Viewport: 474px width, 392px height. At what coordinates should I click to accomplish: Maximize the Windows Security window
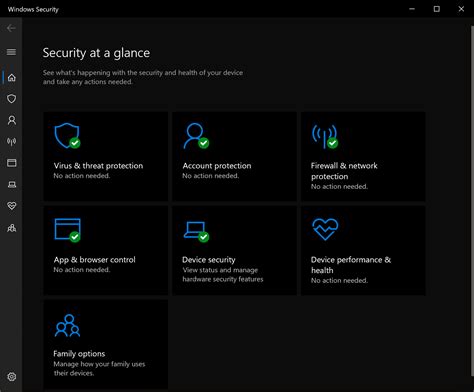[437, 9]
